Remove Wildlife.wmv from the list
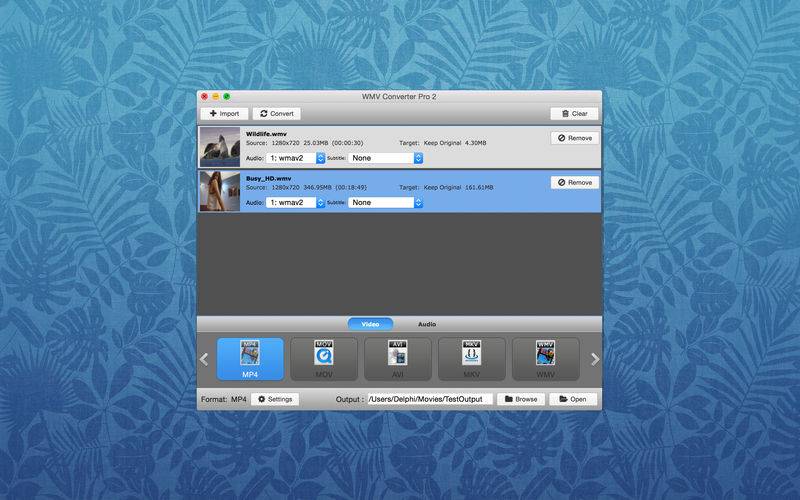The height and width of the screenshot is (500, 800). (574, 138)
